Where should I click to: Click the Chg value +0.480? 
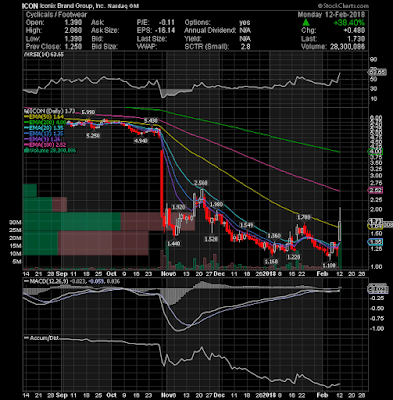[355, 31]
